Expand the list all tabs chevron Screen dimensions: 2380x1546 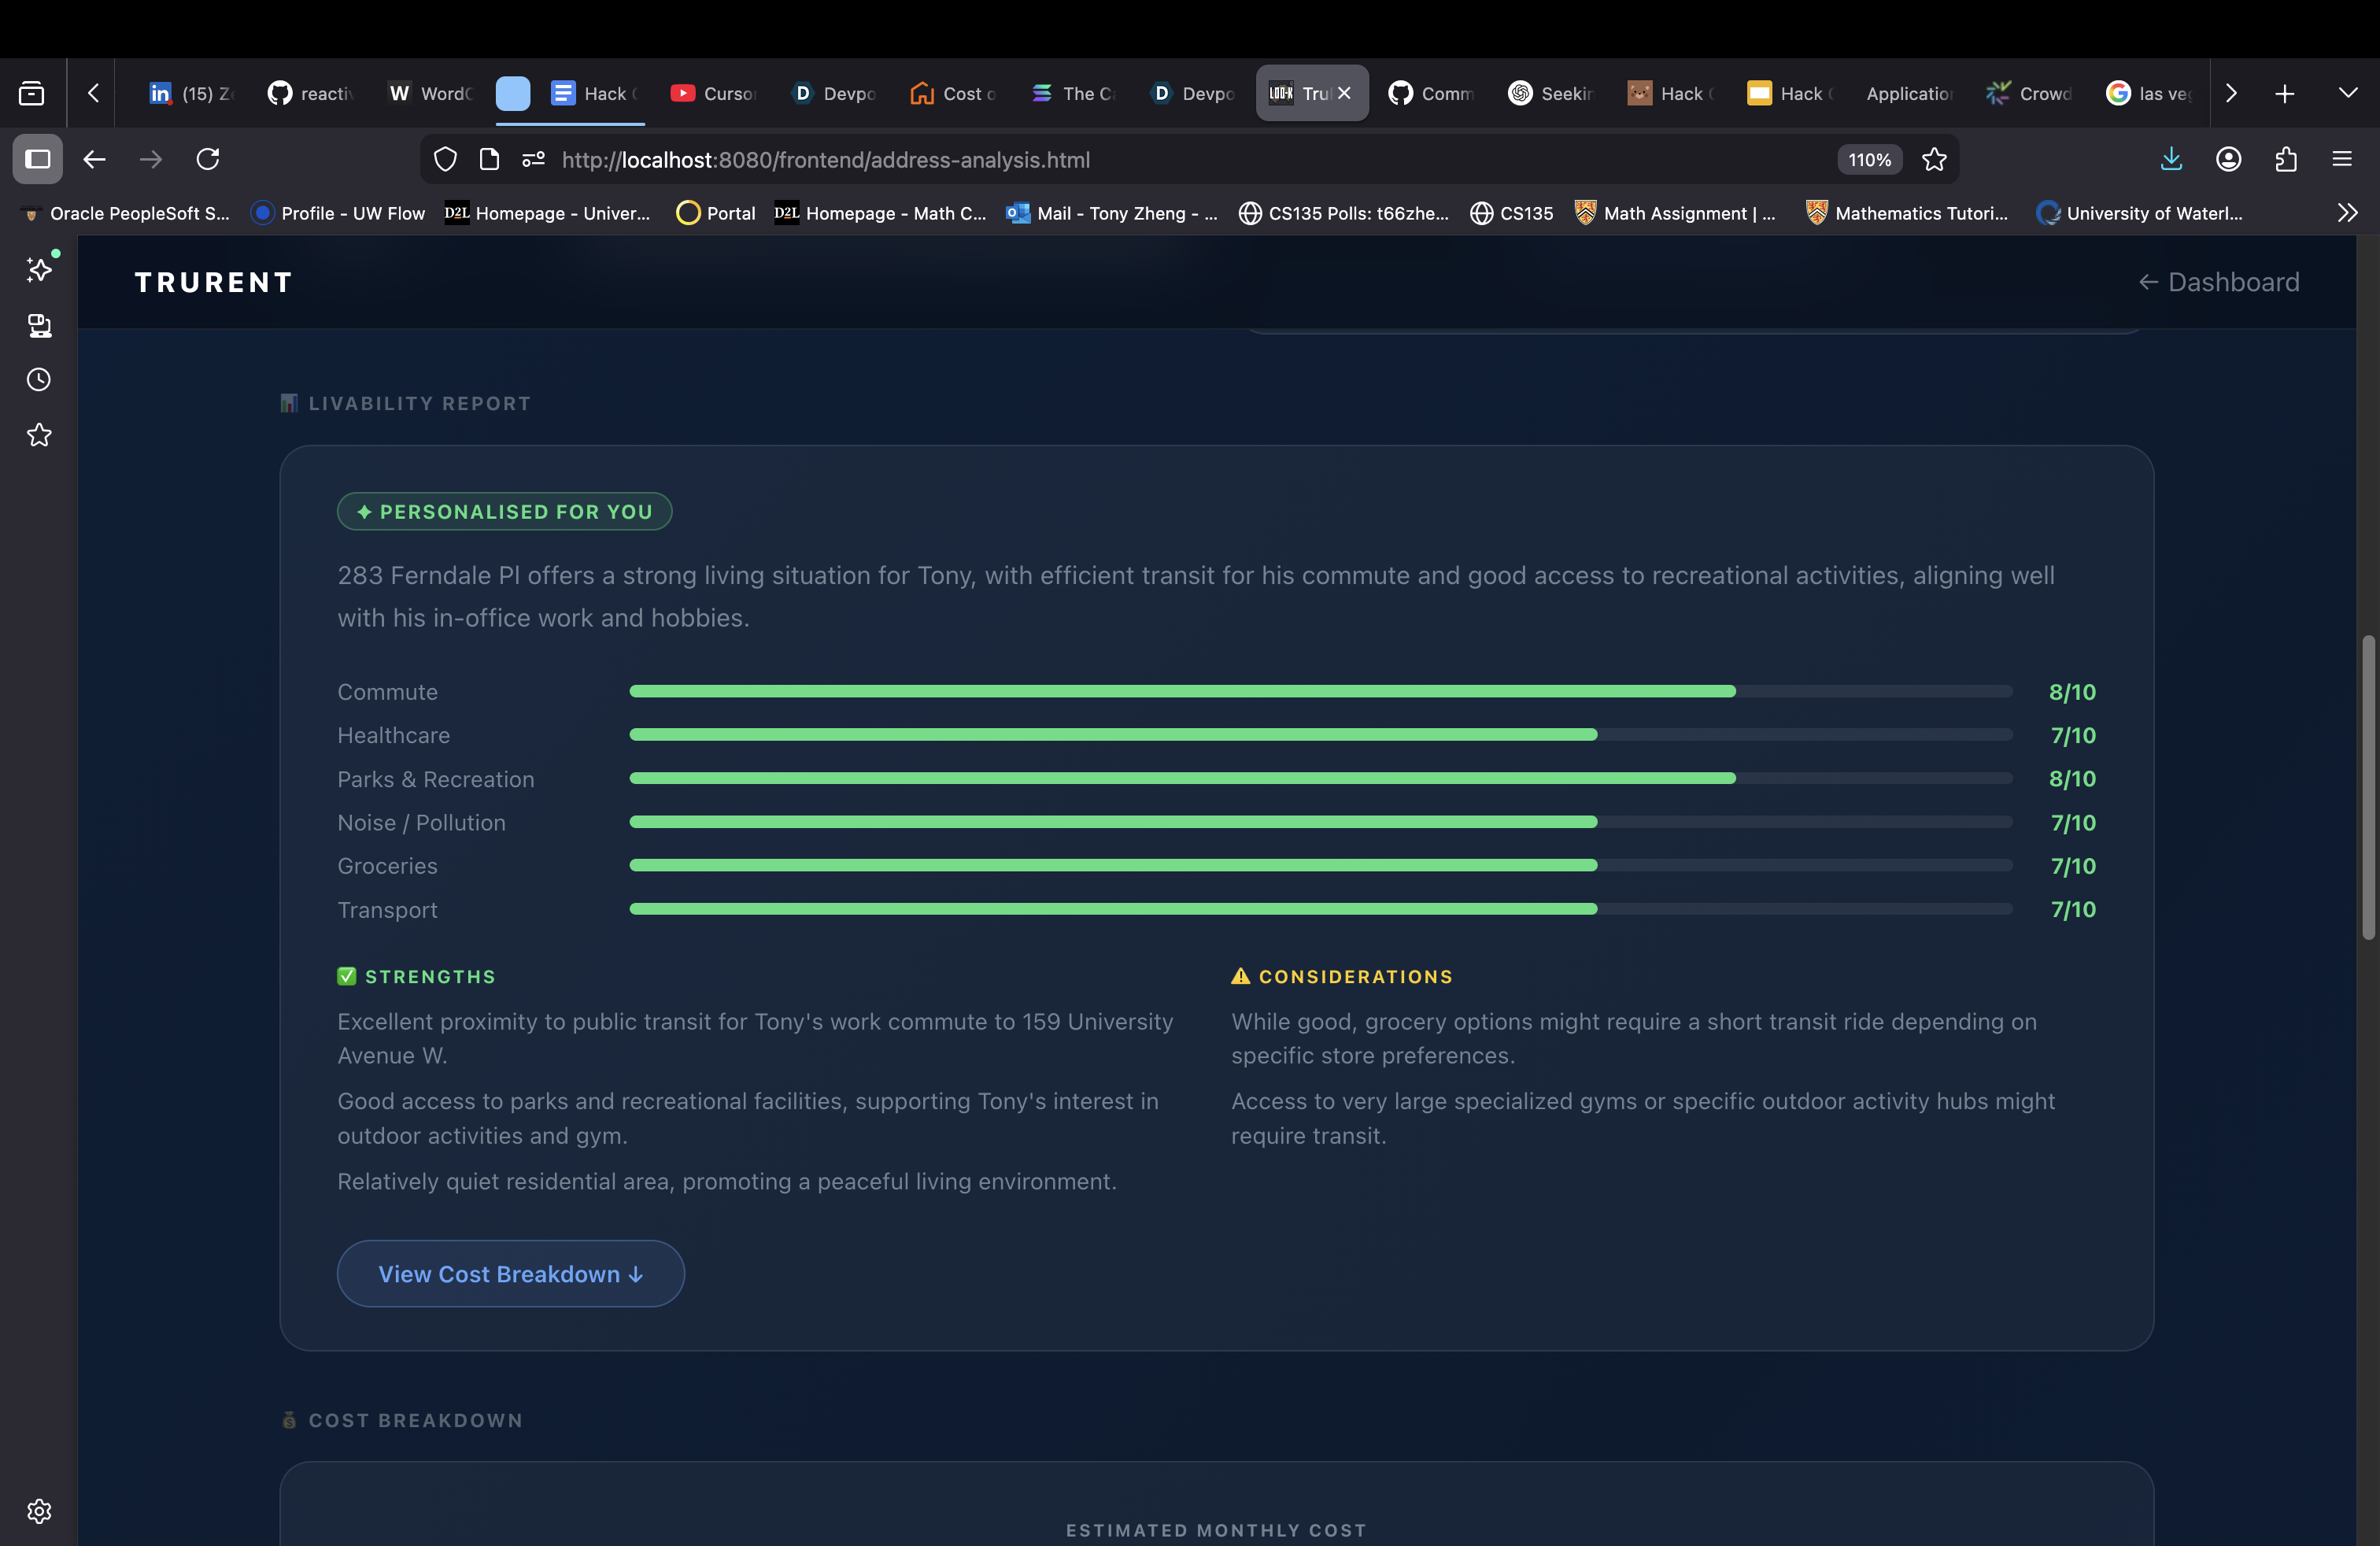(x=2348, y=93)
